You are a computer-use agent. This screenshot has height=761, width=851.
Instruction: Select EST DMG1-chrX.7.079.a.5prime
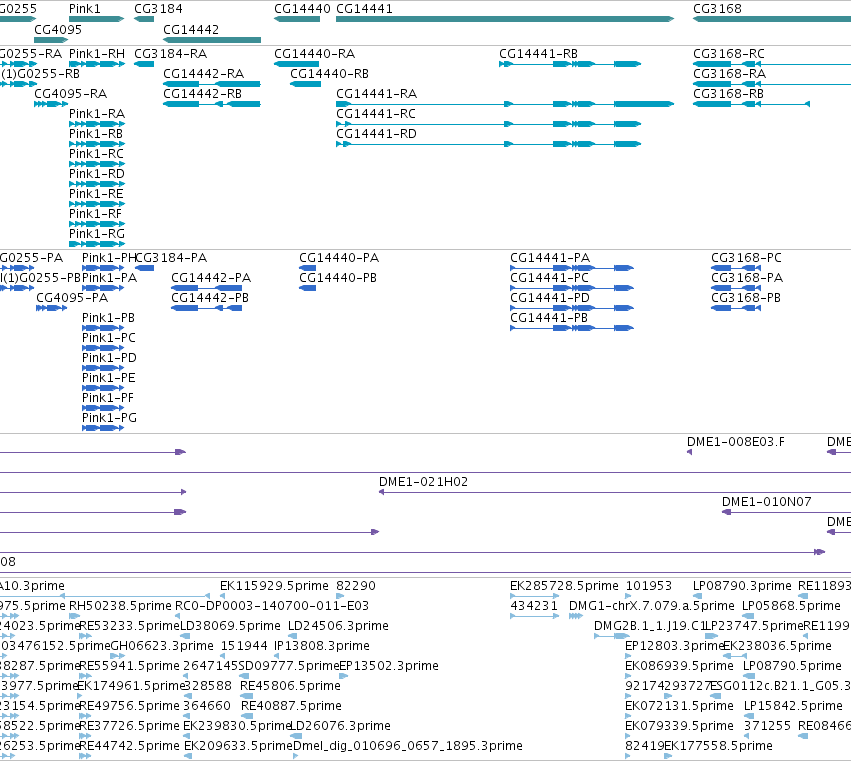point(575,616)
